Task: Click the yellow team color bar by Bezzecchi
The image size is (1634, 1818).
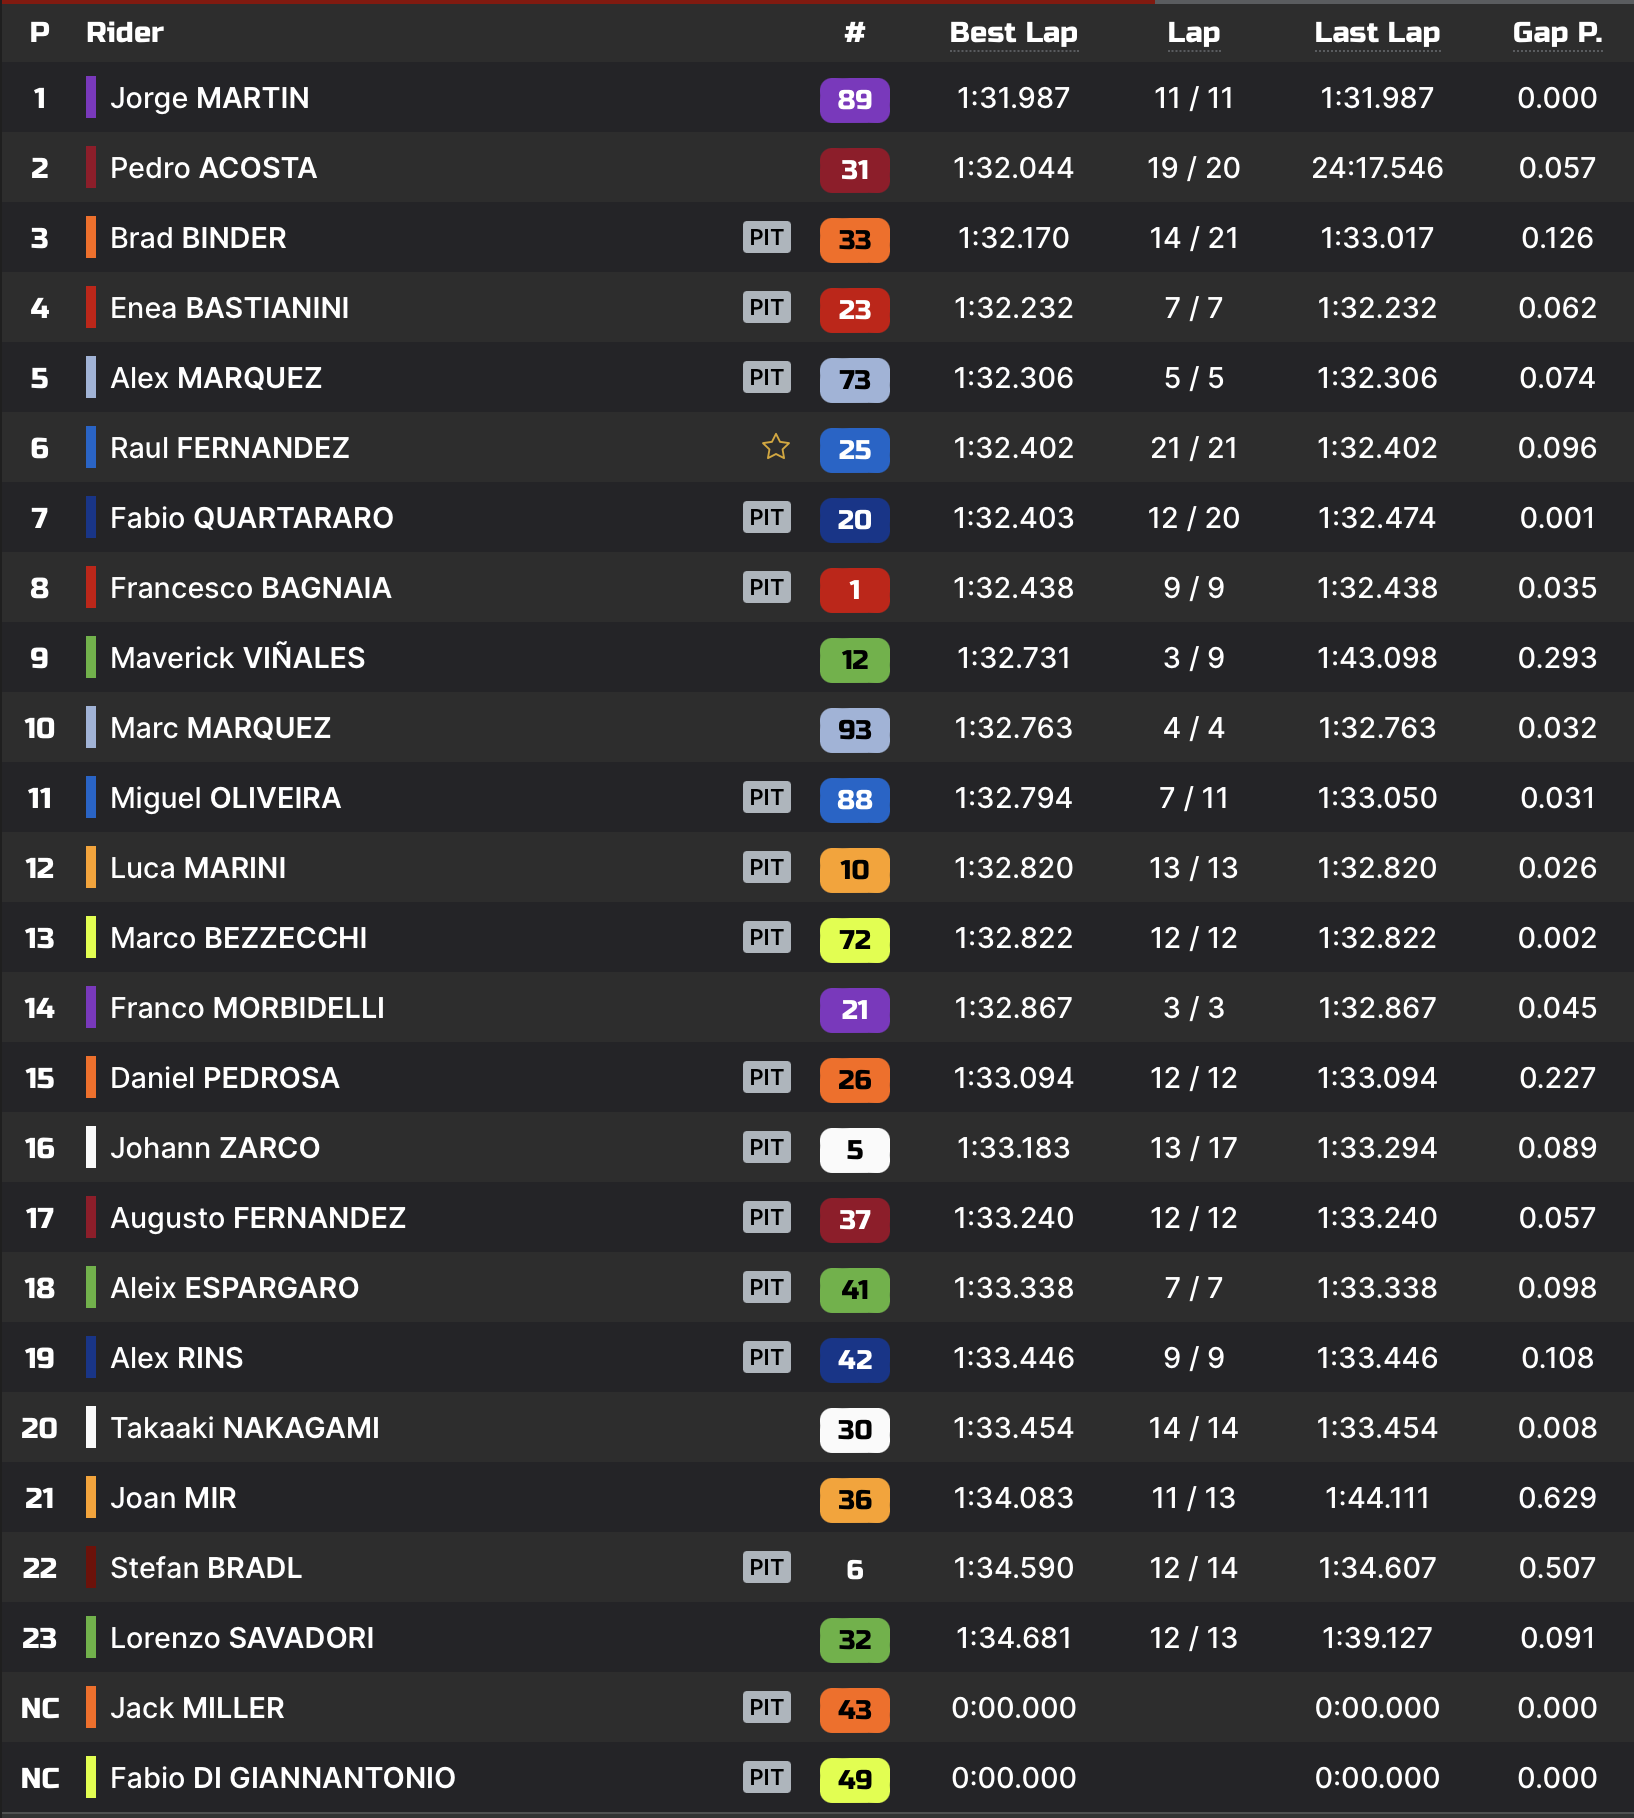Action: coord(91,937)
